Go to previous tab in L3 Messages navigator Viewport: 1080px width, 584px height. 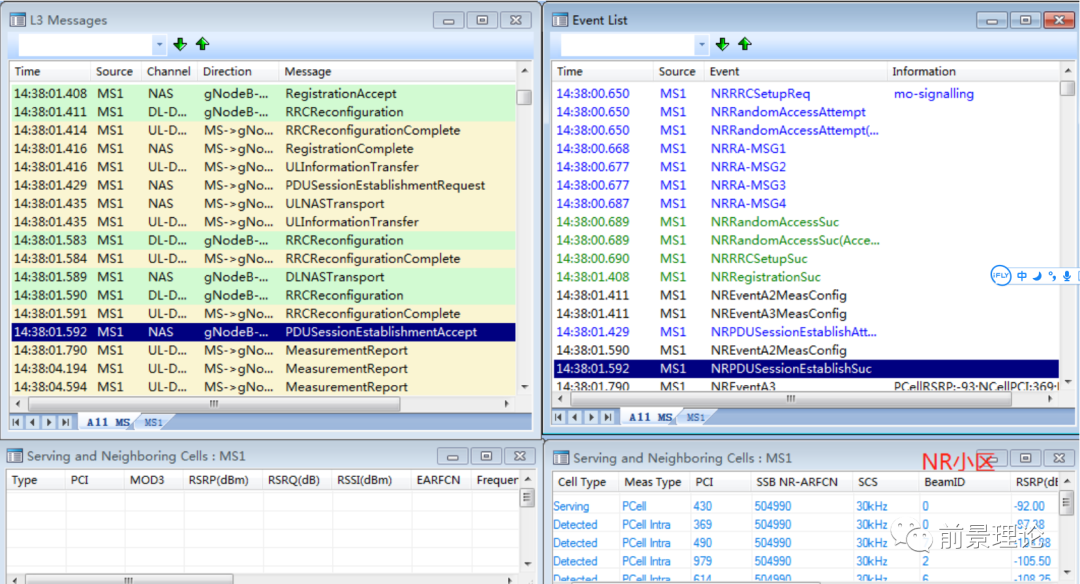tap(32, 422)
